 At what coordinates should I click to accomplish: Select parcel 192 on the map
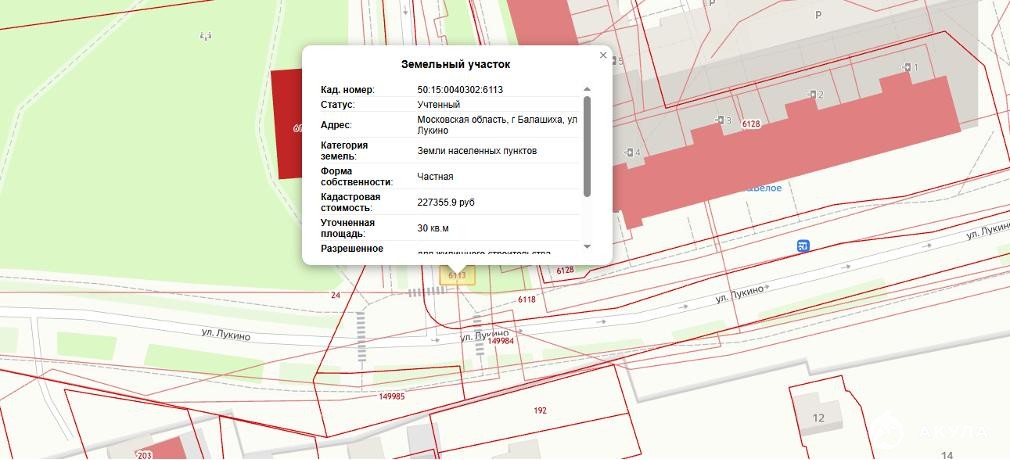click(x=540, y=410)
